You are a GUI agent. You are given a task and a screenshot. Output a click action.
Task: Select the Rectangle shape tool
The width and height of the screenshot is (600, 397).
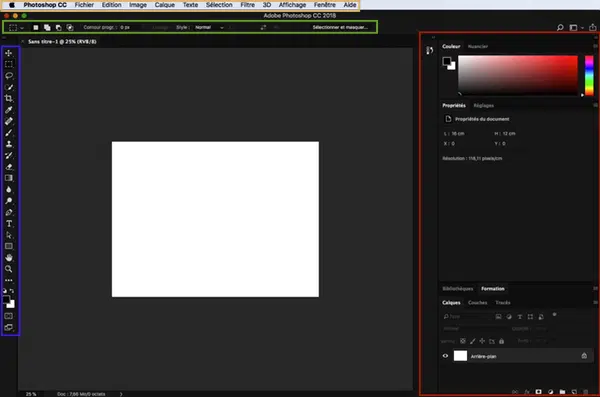tap(8, 246)
